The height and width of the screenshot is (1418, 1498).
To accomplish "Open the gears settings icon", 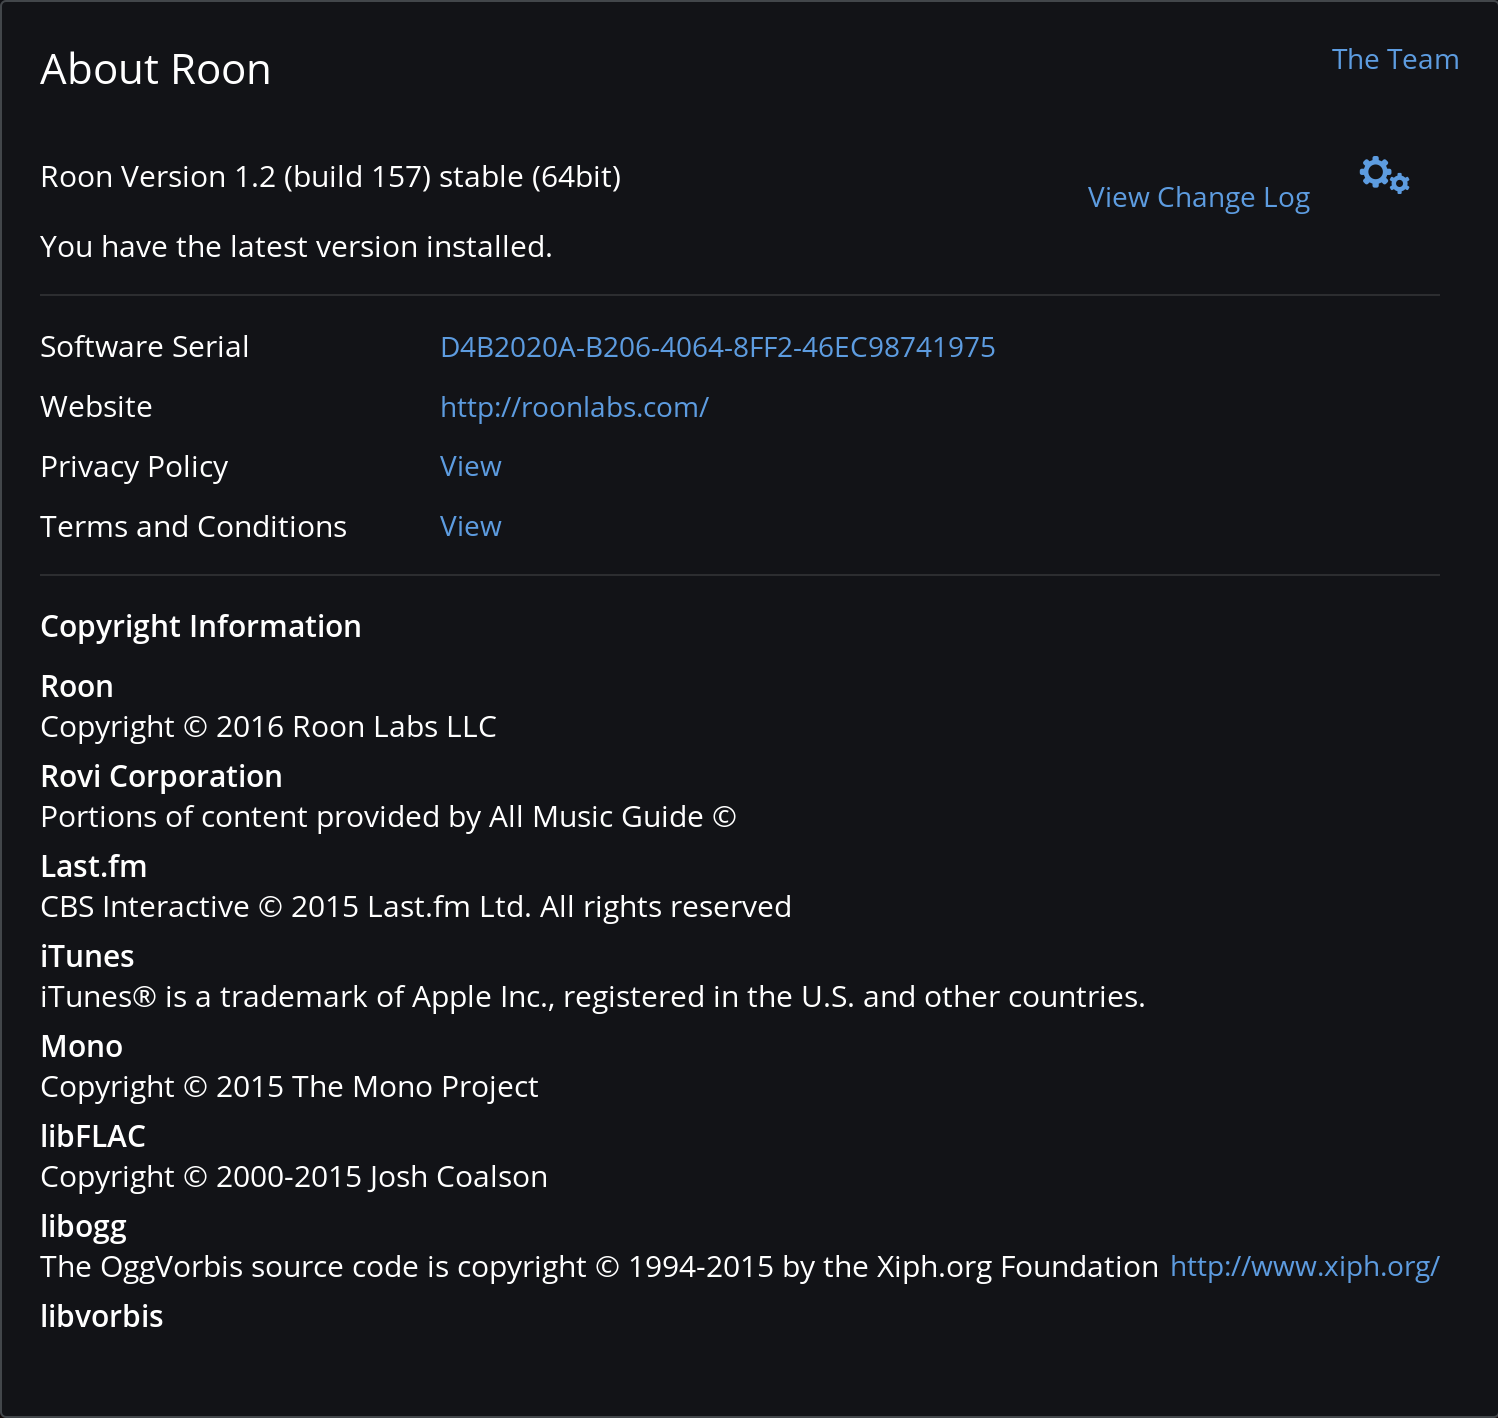I will [1384, 175].
